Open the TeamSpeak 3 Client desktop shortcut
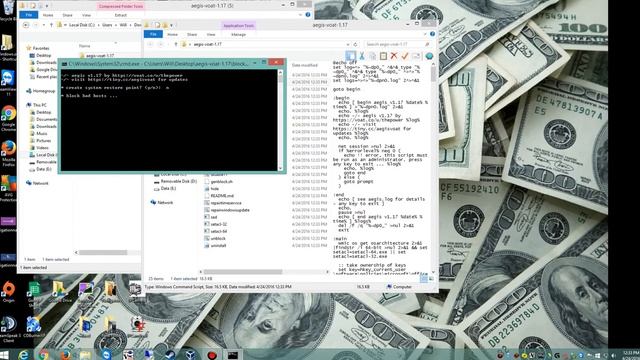The width and height of the screenshot is (640, 360). 9,329
